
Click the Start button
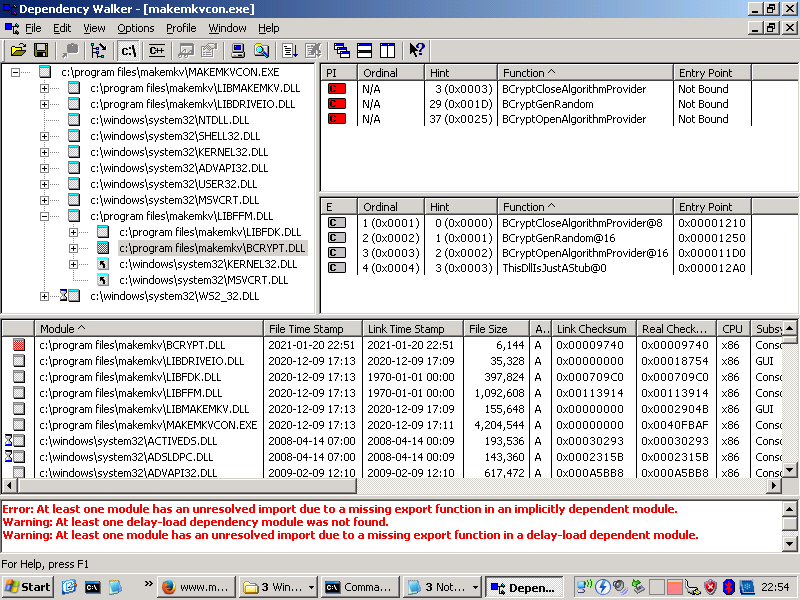[x=28, y=587]
